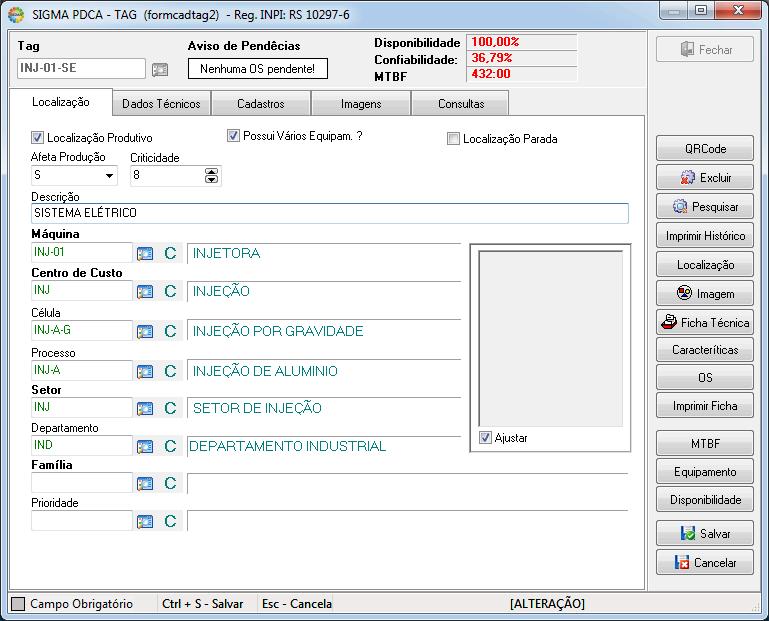Open Setor search card icon
Screen dimensions: 769x621
pyautogui.click(x=145, y=409)
